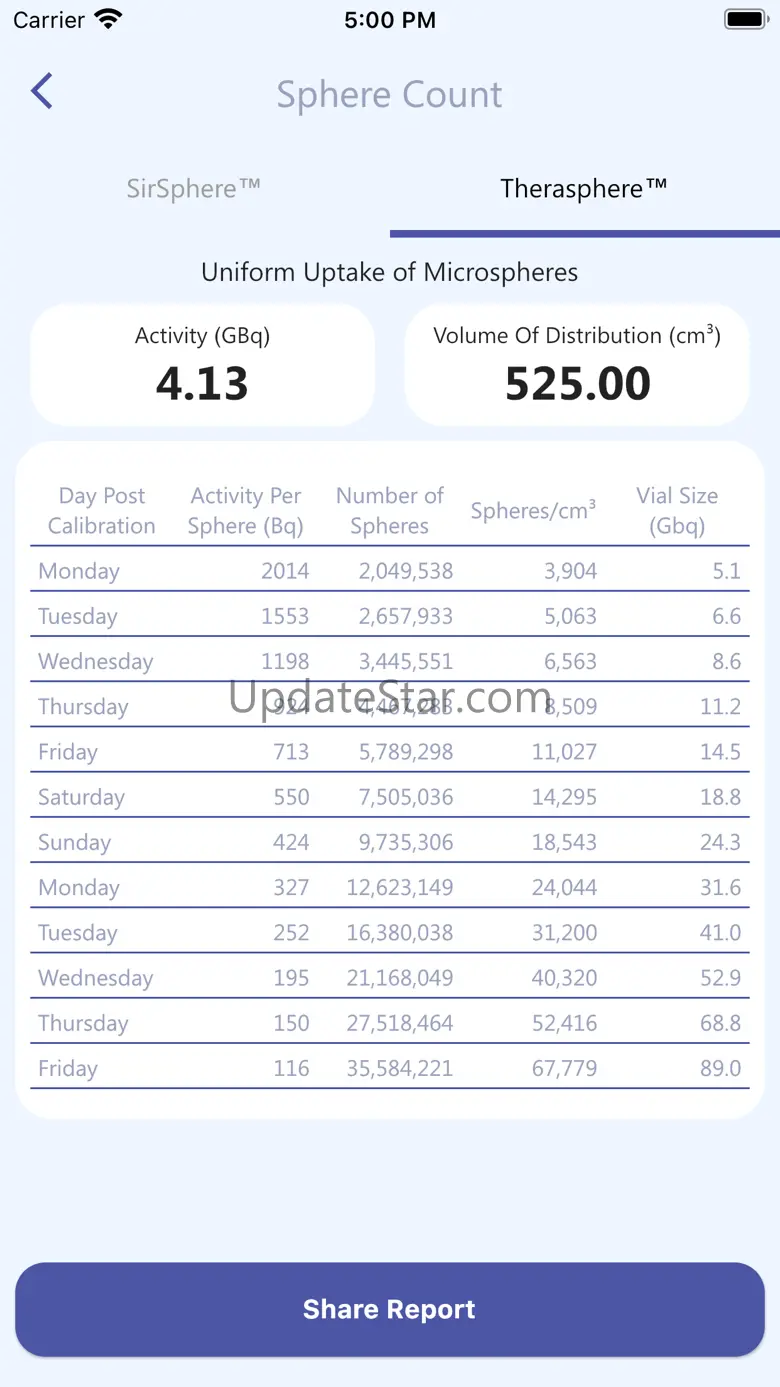Tap the back arrow icon

point(42,91)
